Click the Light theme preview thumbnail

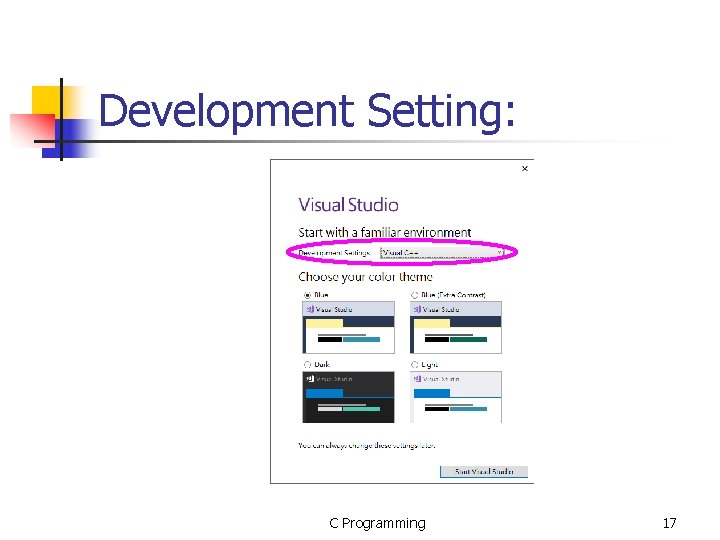pyautogui.click(x=456, y=397)
